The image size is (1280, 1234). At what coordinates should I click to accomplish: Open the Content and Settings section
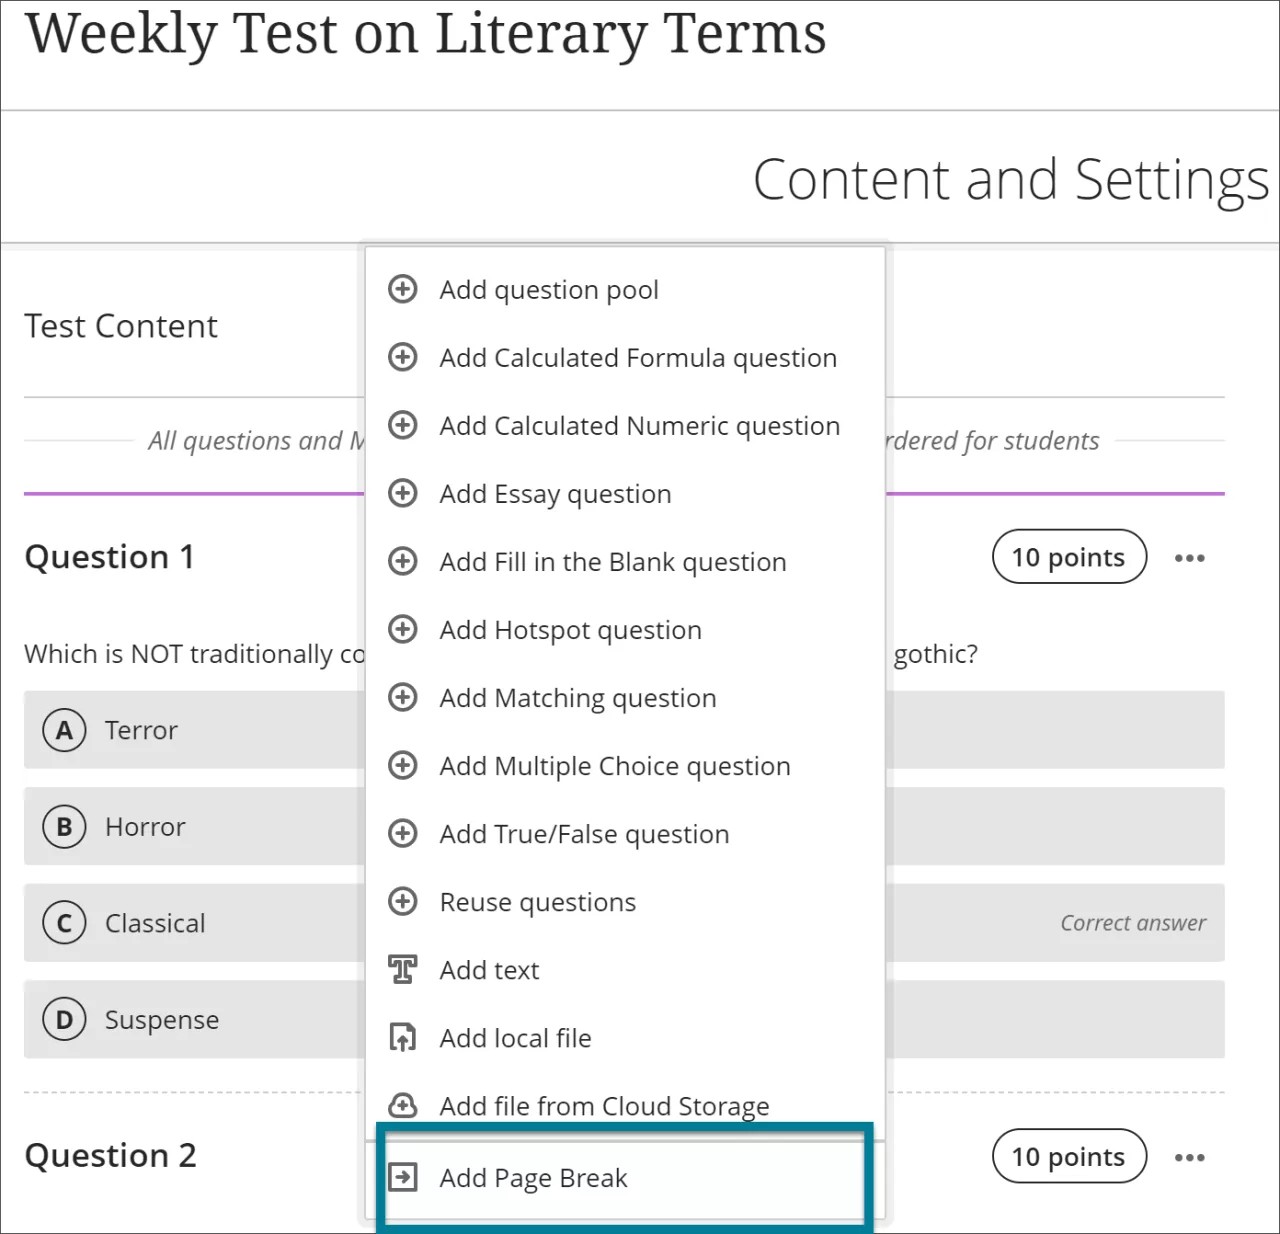pyautogui.click(x=1010, y=180)
